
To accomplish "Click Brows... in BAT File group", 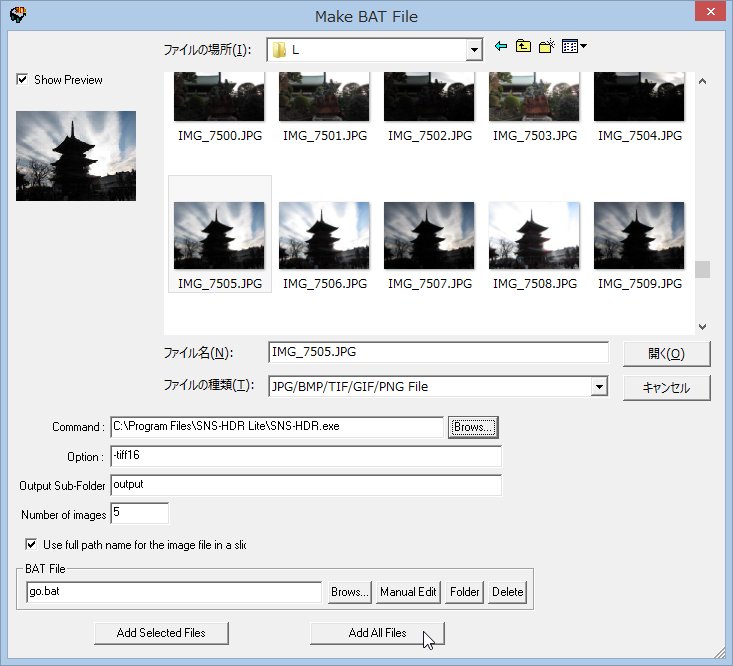I will 349,592.
